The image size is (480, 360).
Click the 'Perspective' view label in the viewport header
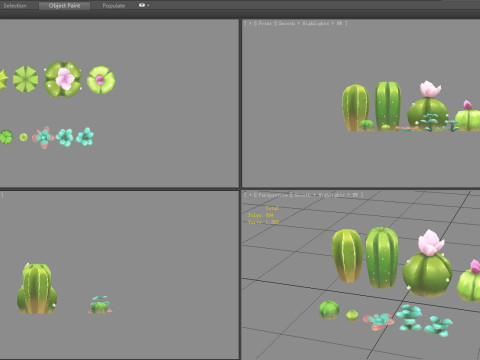(x=273, y=195)
